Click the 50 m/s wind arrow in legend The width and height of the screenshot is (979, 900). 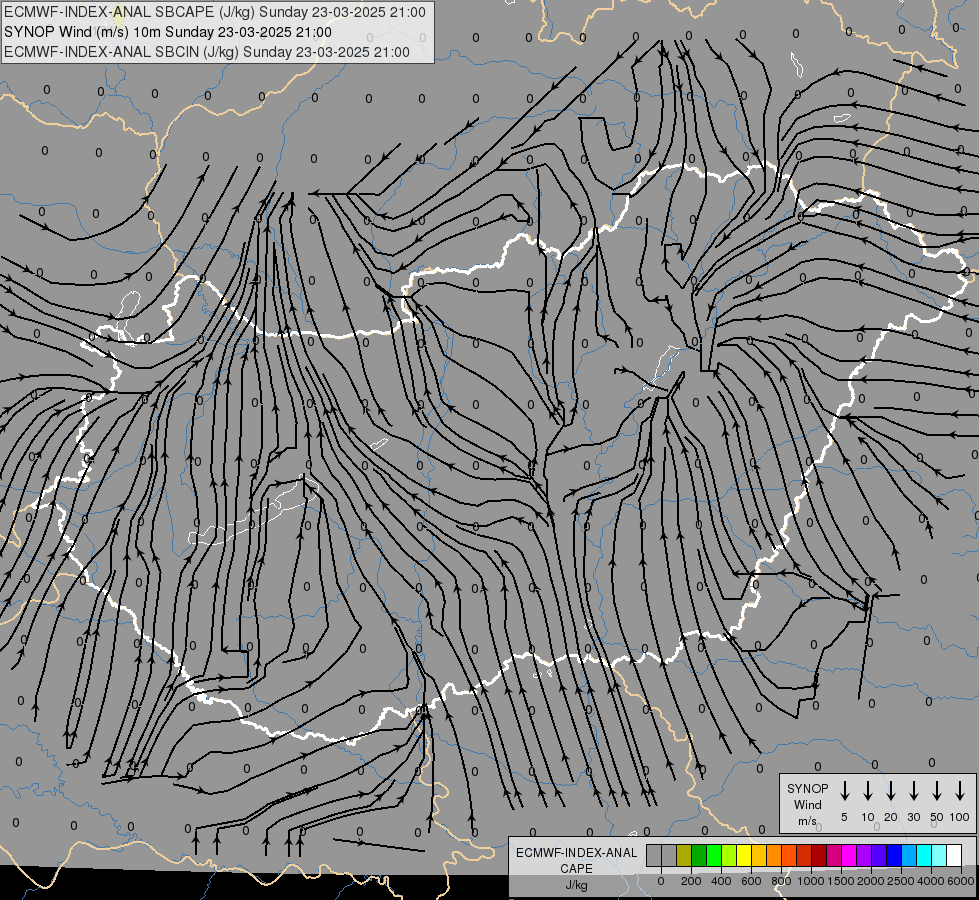pyautogui.click(x=937, y=791)
